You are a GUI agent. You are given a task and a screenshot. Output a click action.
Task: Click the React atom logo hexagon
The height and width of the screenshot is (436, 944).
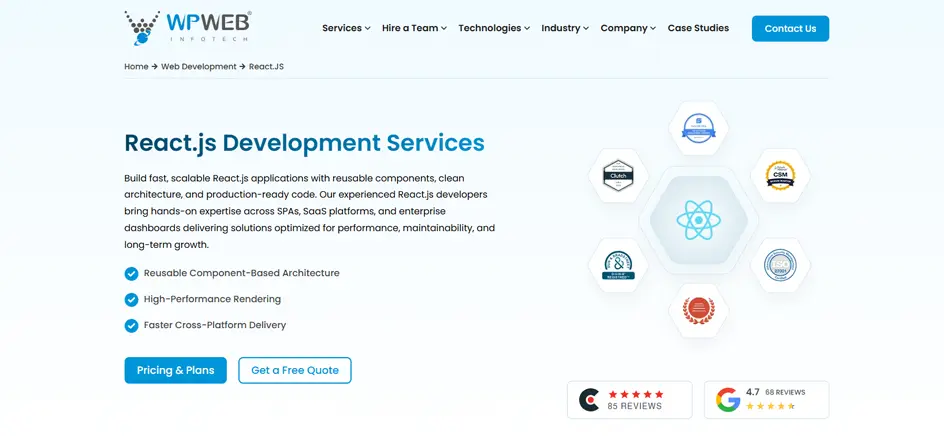698,220
